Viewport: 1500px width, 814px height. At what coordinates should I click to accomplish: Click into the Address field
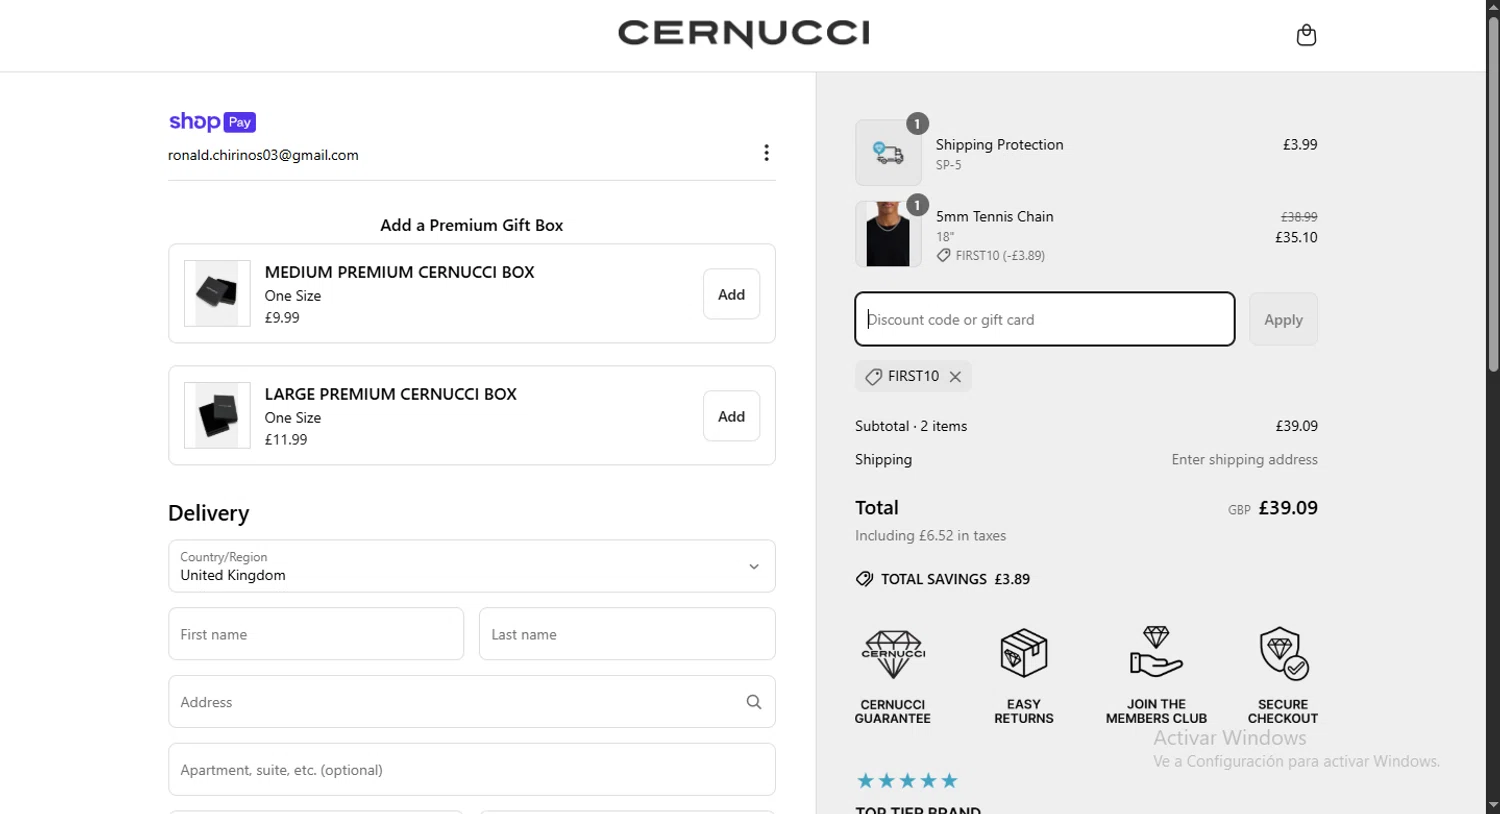pos(472,702)
